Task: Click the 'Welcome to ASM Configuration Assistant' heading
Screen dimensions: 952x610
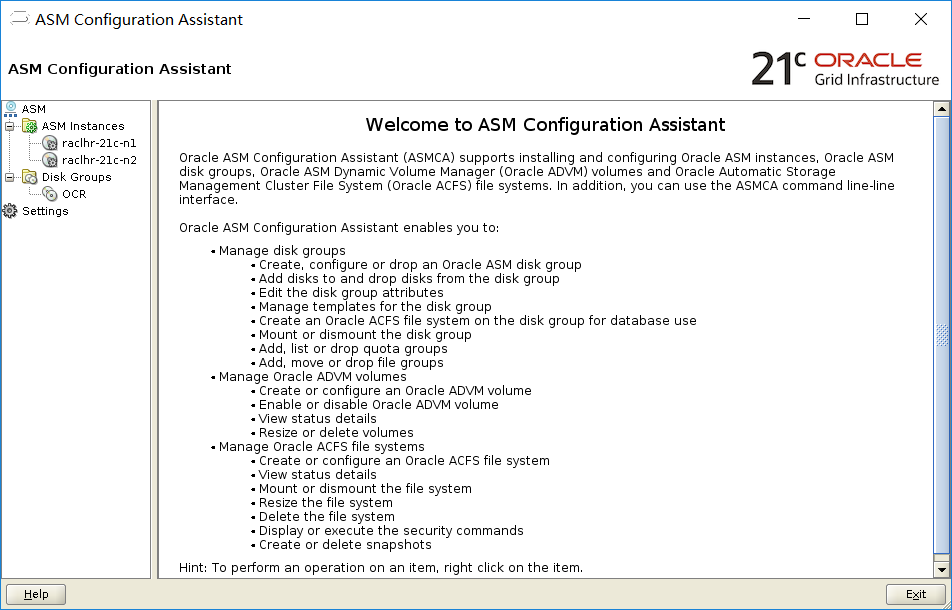Action: click(545, 125)
